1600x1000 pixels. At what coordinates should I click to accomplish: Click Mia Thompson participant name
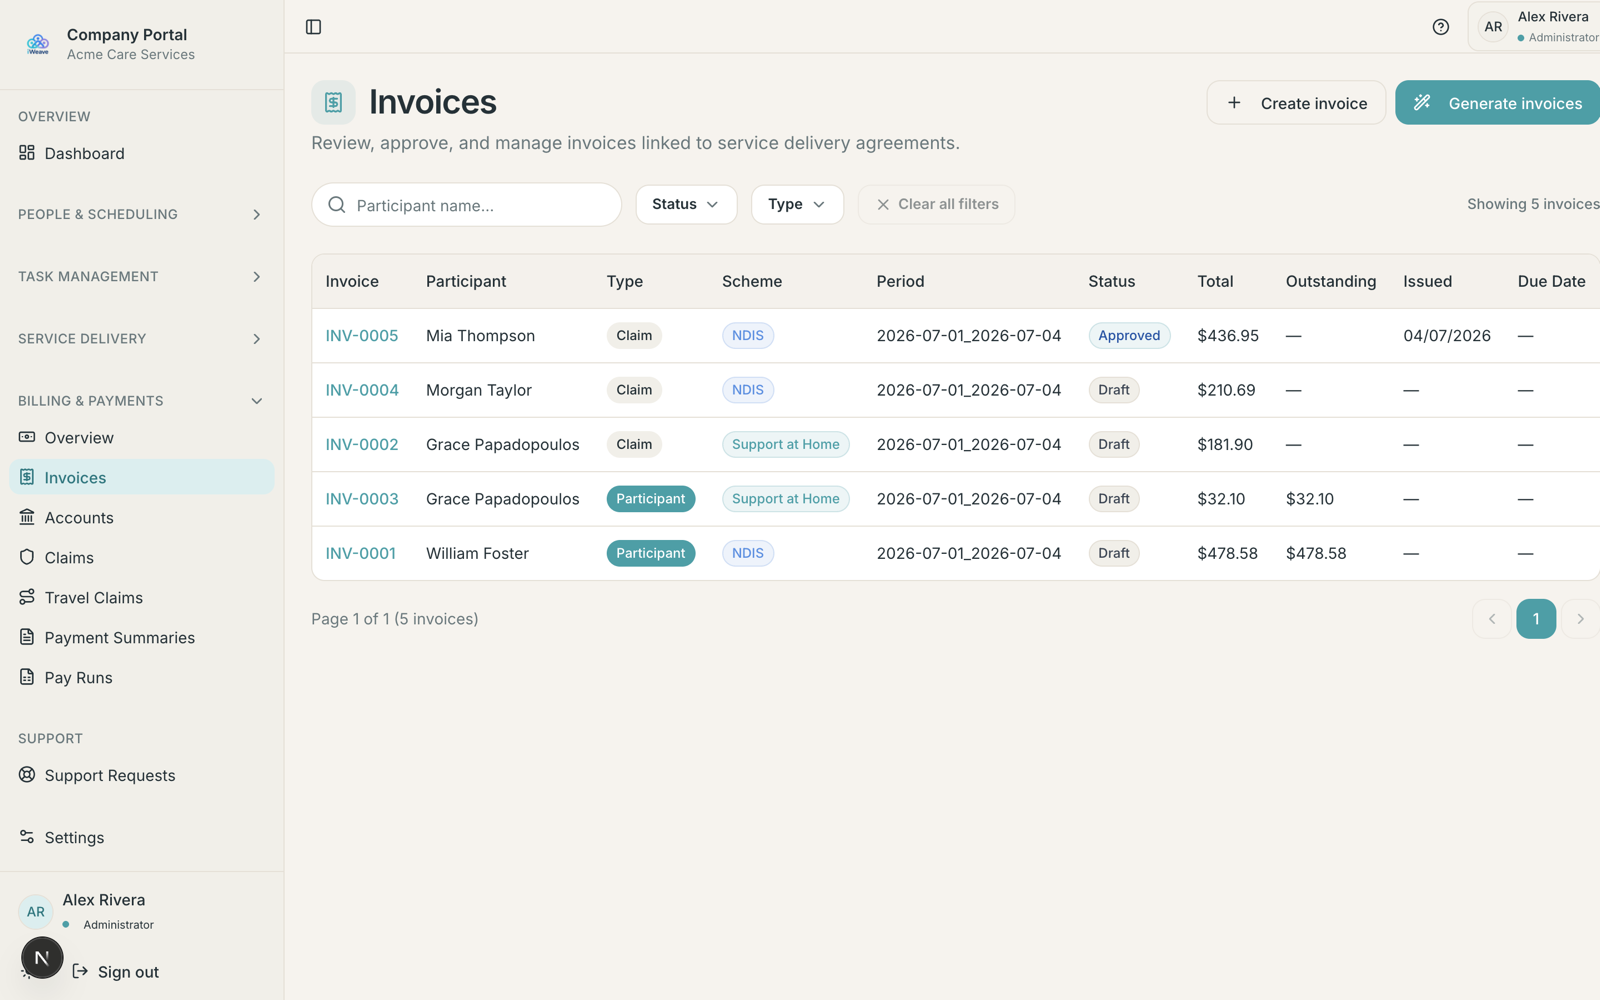pyautogui.click(x=480, y=335)
